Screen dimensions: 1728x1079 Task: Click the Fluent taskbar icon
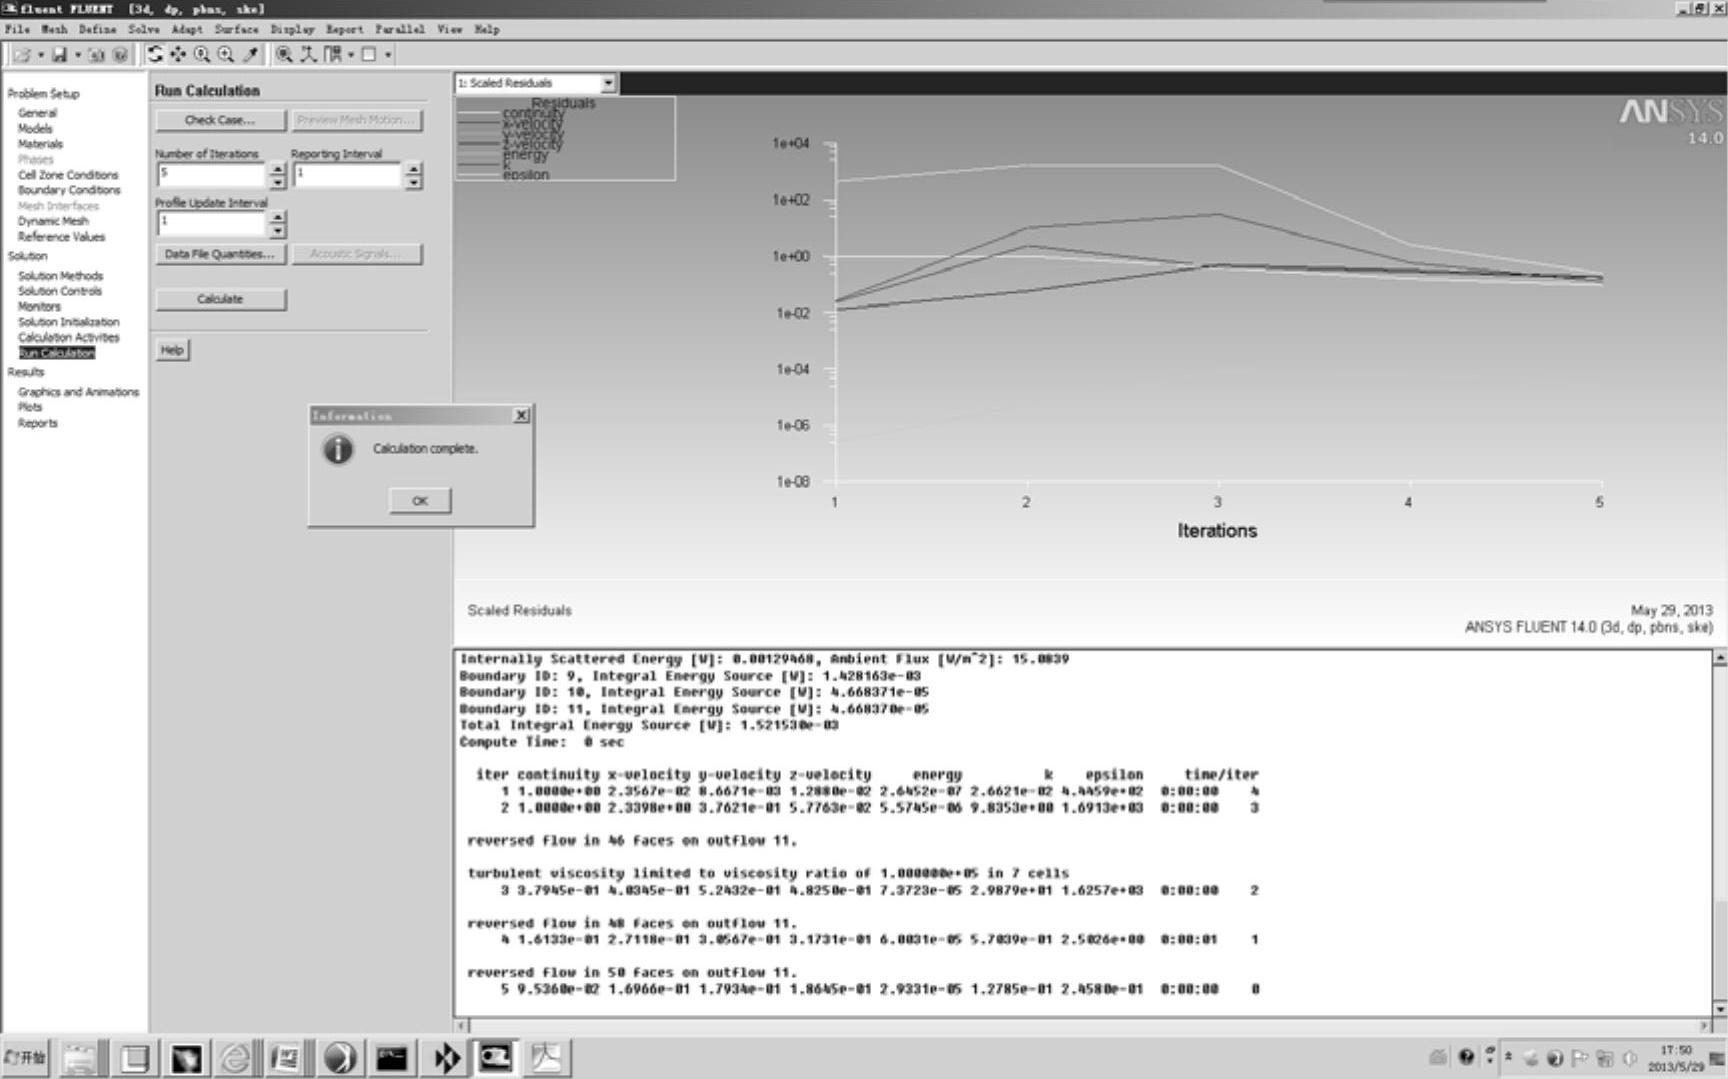click(x=495, y=1057)
